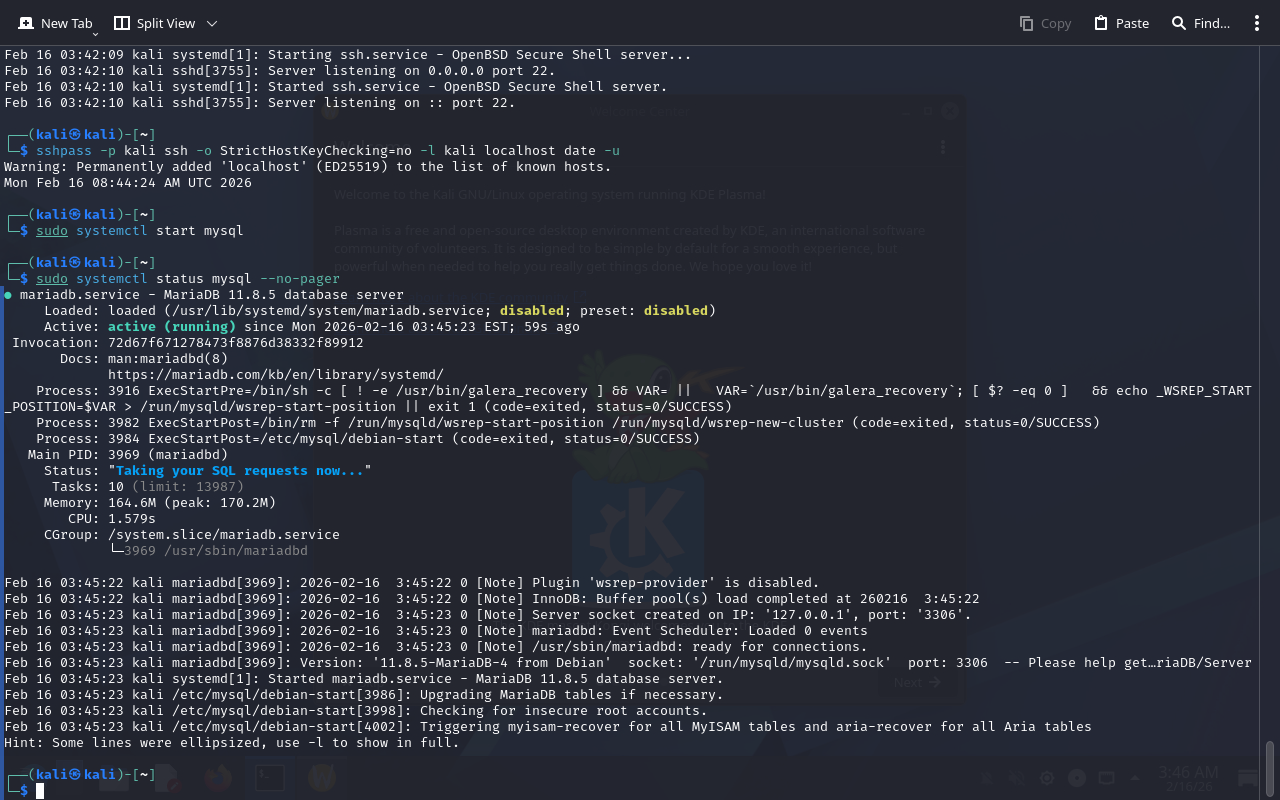Click the "Taking your SQL requests now..." status

coord(240,471)
